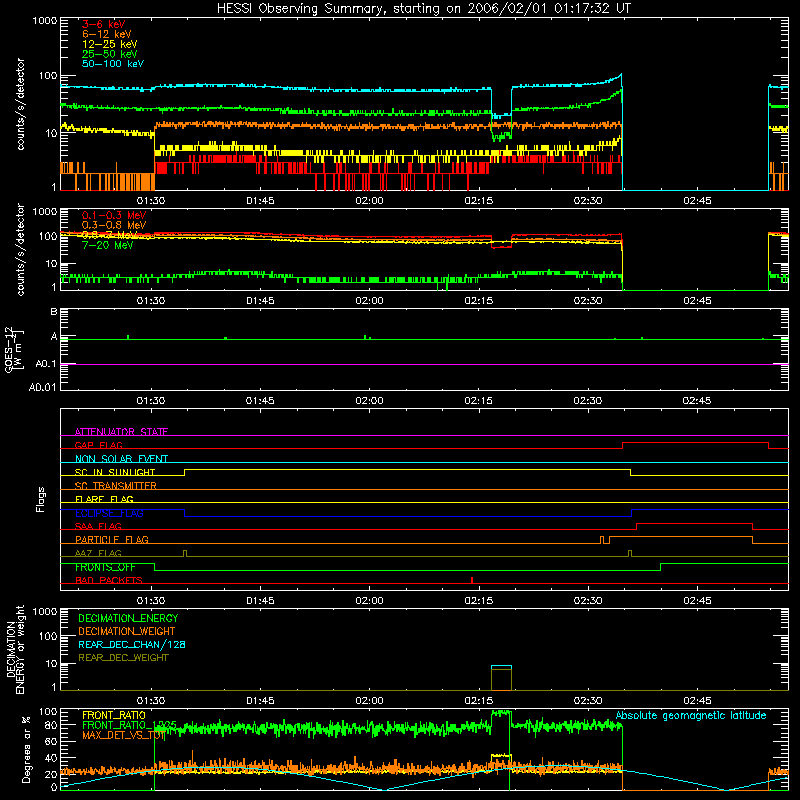Select the SC_TRANSMITTER flag label
This screenshot has width=800, height=800.
[x=115, y=486]
